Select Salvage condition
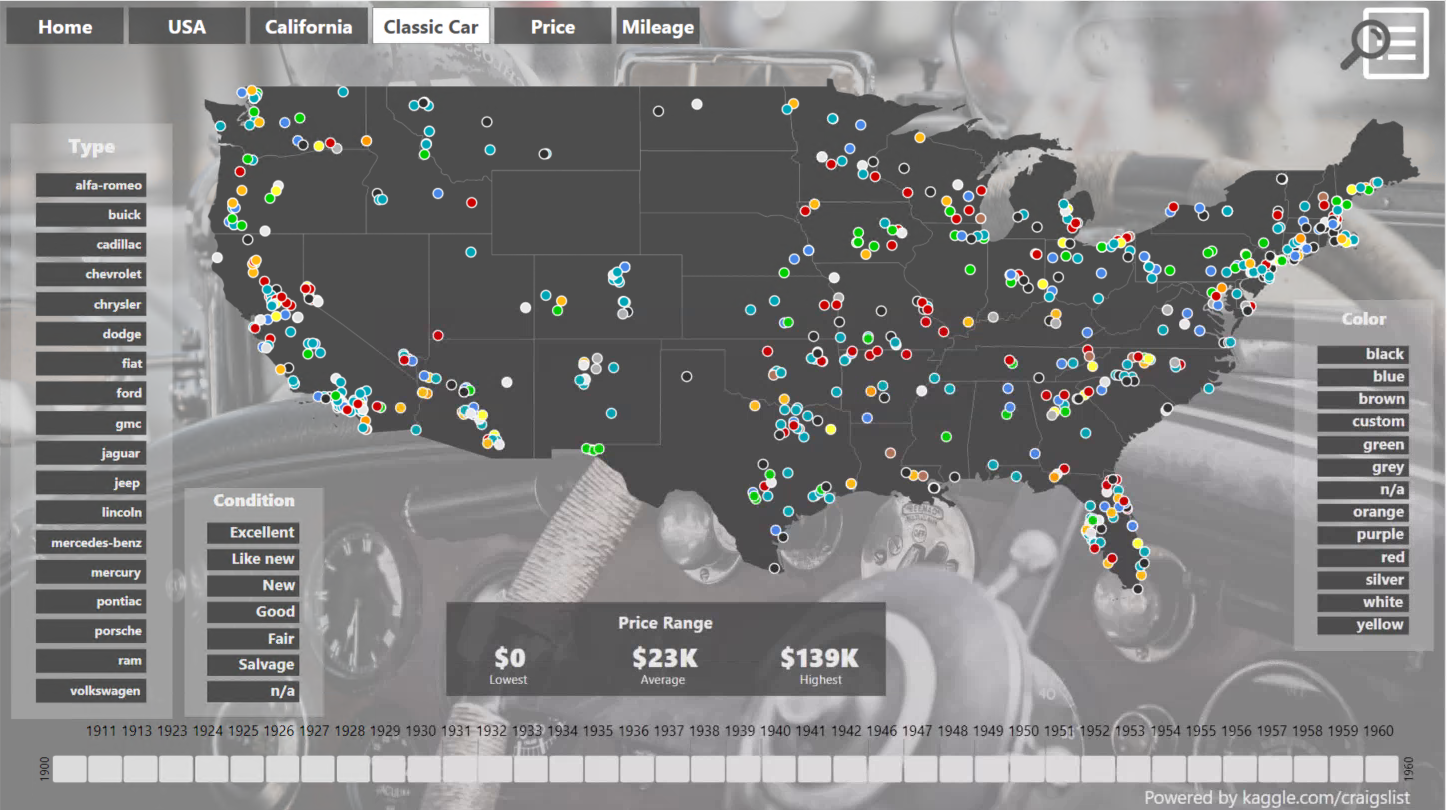1447x810 pixels. pyautogui.click(x=253, y=664)
